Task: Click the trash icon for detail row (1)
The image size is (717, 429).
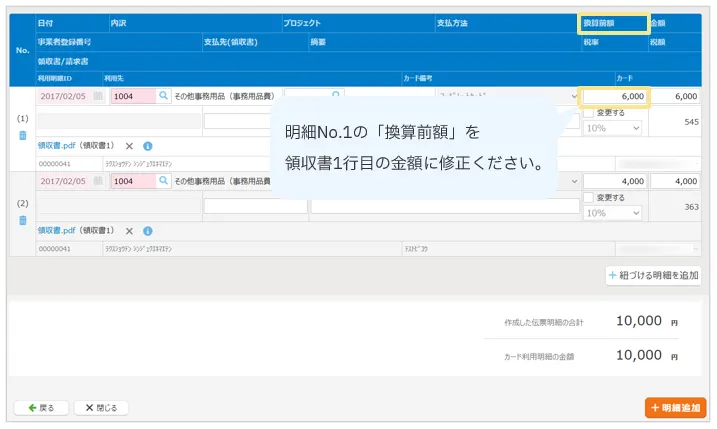Action: point(23,134)
